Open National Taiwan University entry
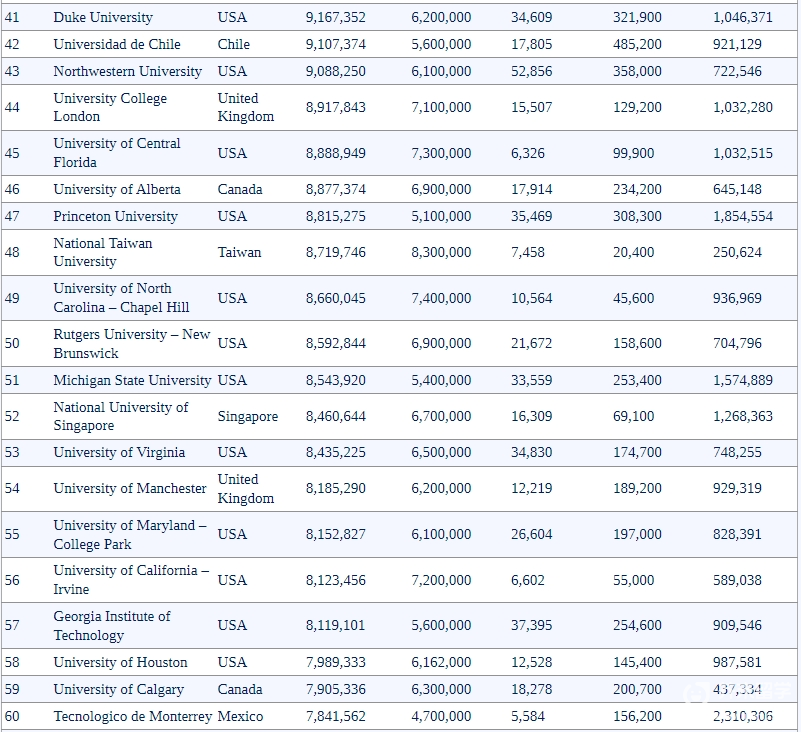 102,252
